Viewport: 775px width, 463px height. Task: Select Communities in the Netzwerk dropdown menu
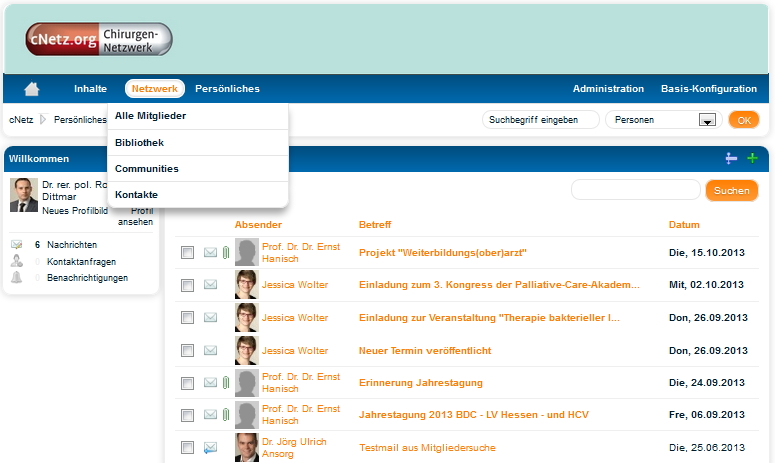pyautogui.click(x=147, y=169)
